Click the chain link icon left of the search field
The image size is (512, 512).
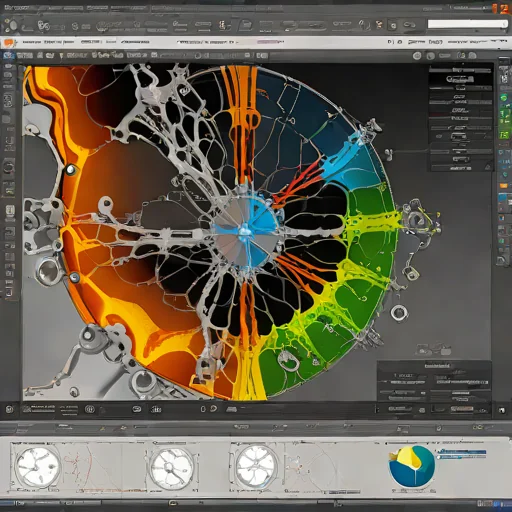coord(409,25)
